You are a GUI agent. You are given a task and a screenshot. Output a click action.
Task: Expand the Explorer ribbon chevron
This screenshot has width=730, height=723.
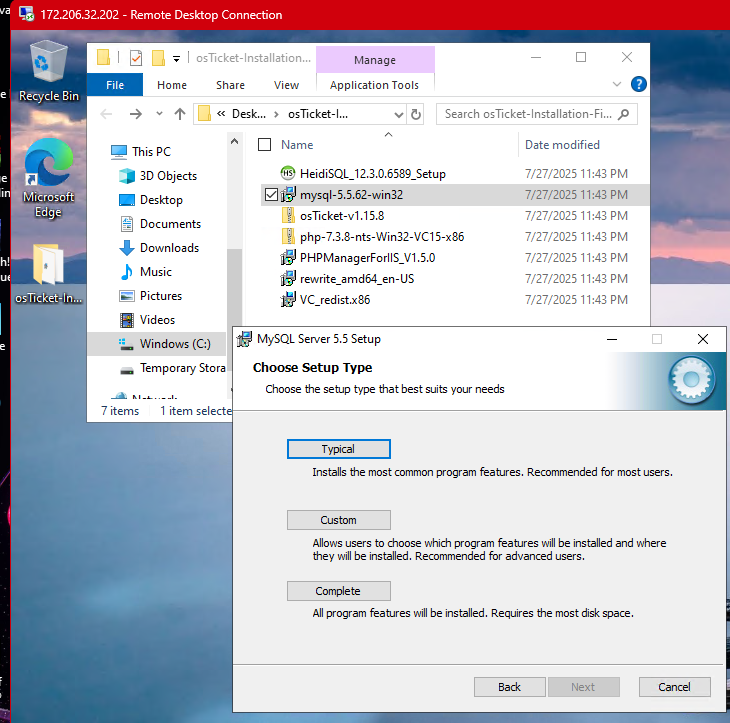[x=617, y=84]
